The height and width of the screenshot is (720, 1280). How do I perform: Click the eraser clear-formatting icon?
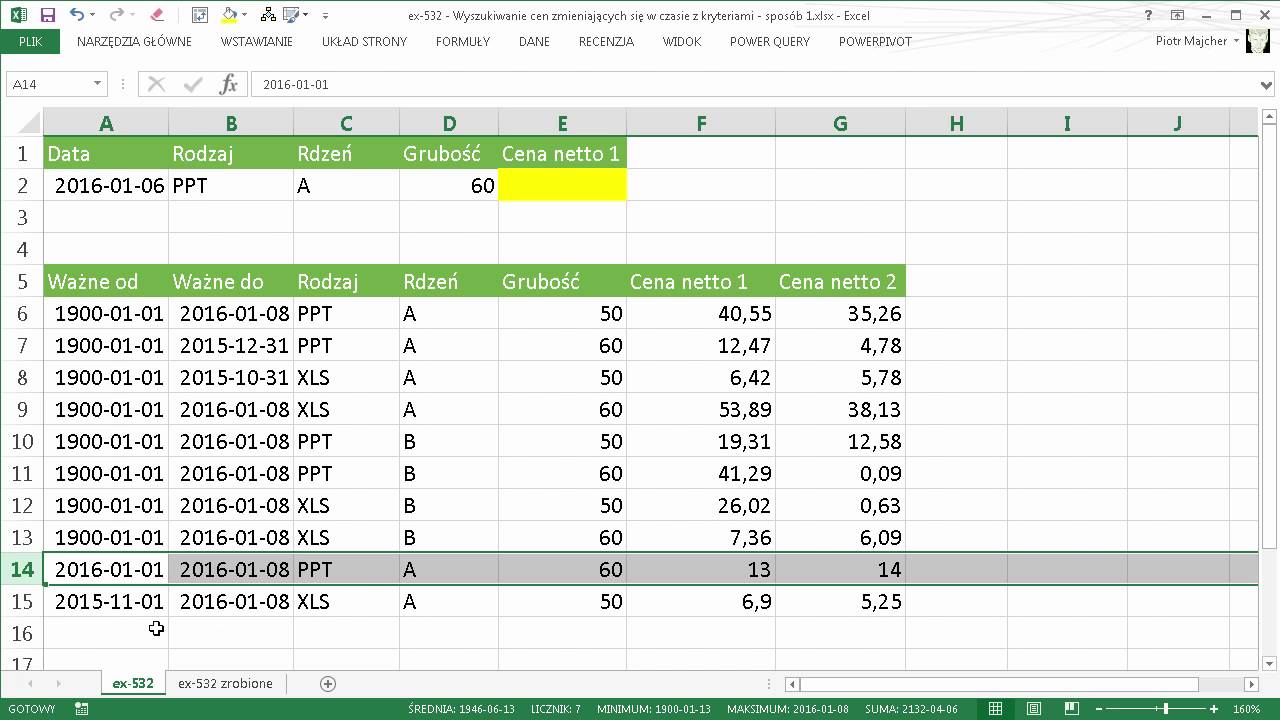coord(156,15)
